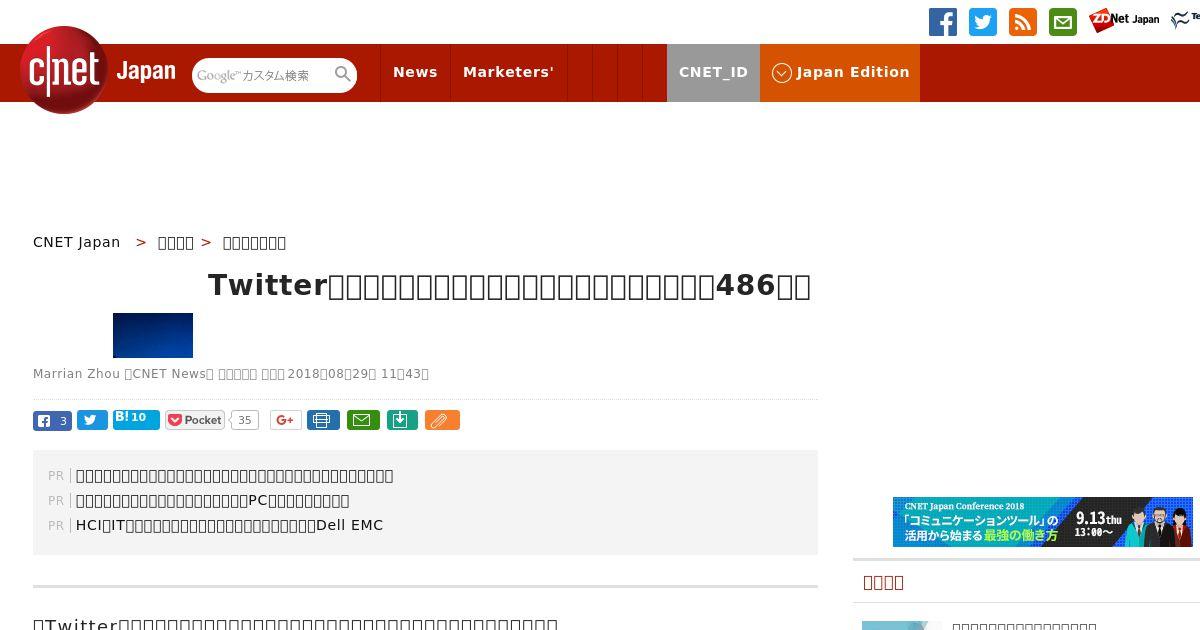Click the blue print article icon
This screenshot has height=630, width=1200.
pyautogui.click(x=323, y=420)
